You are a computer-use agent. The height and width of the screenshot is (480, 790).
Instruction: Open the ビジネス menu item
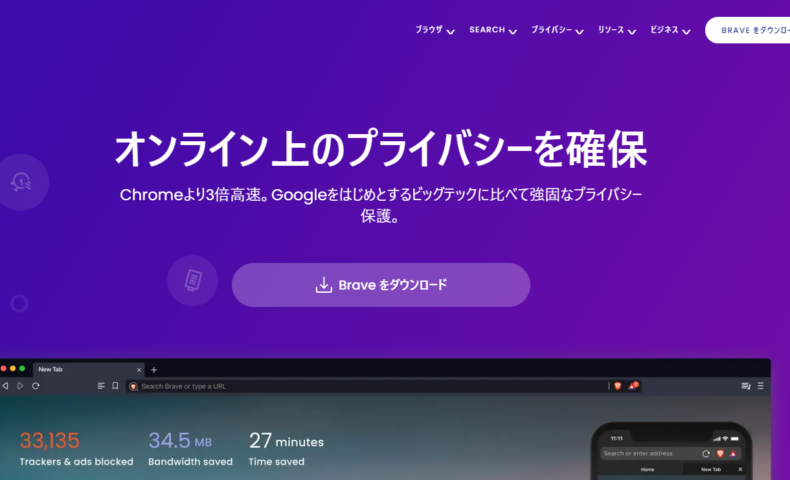point(669,30)
